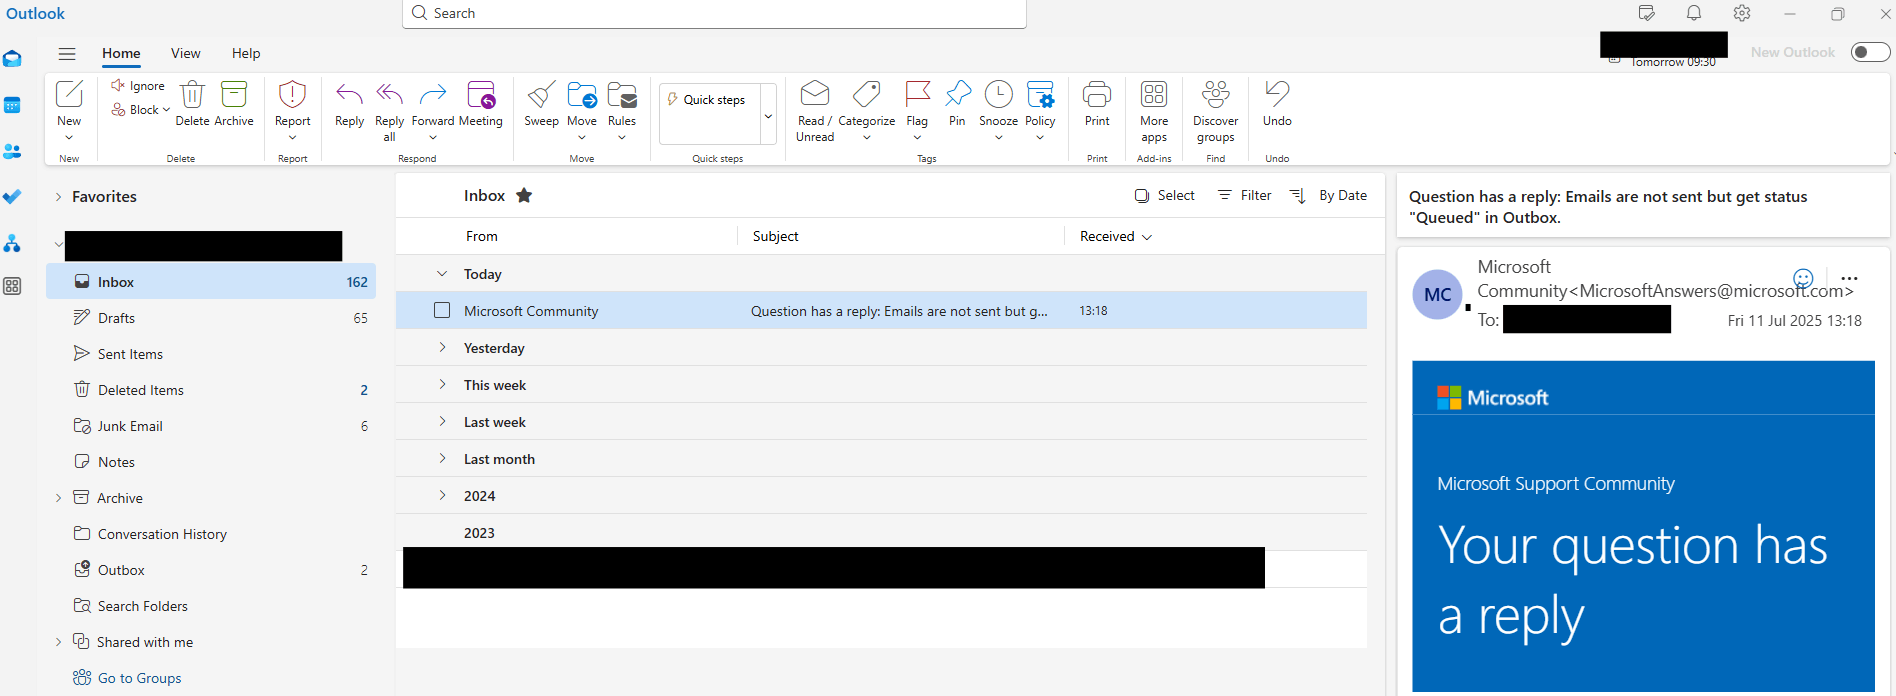Image resolution: width=1896 pixels, height=696 pixels.
Task: Expand the This week group
Action: [442, 384]
